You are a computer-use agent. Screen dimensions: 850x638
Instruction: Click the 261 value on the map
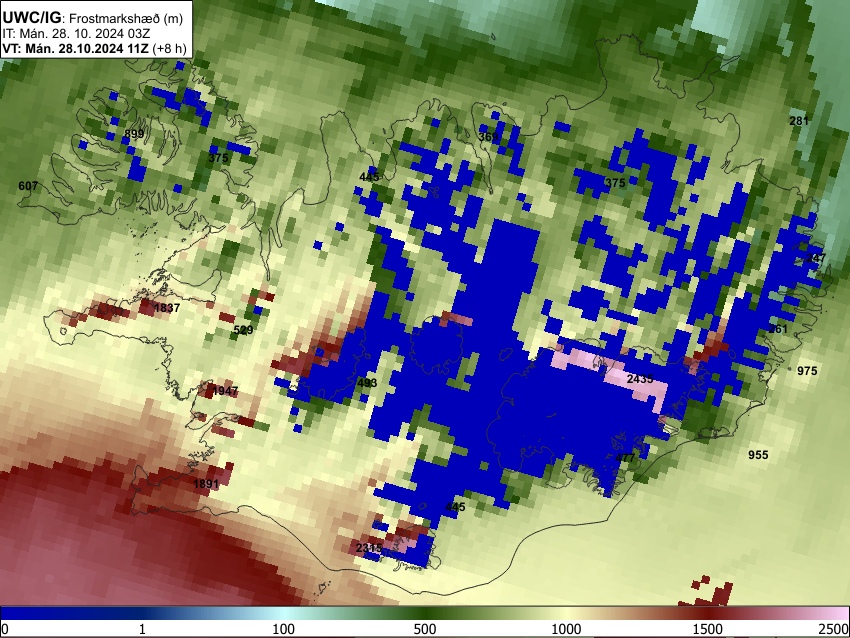coord(778,329)
